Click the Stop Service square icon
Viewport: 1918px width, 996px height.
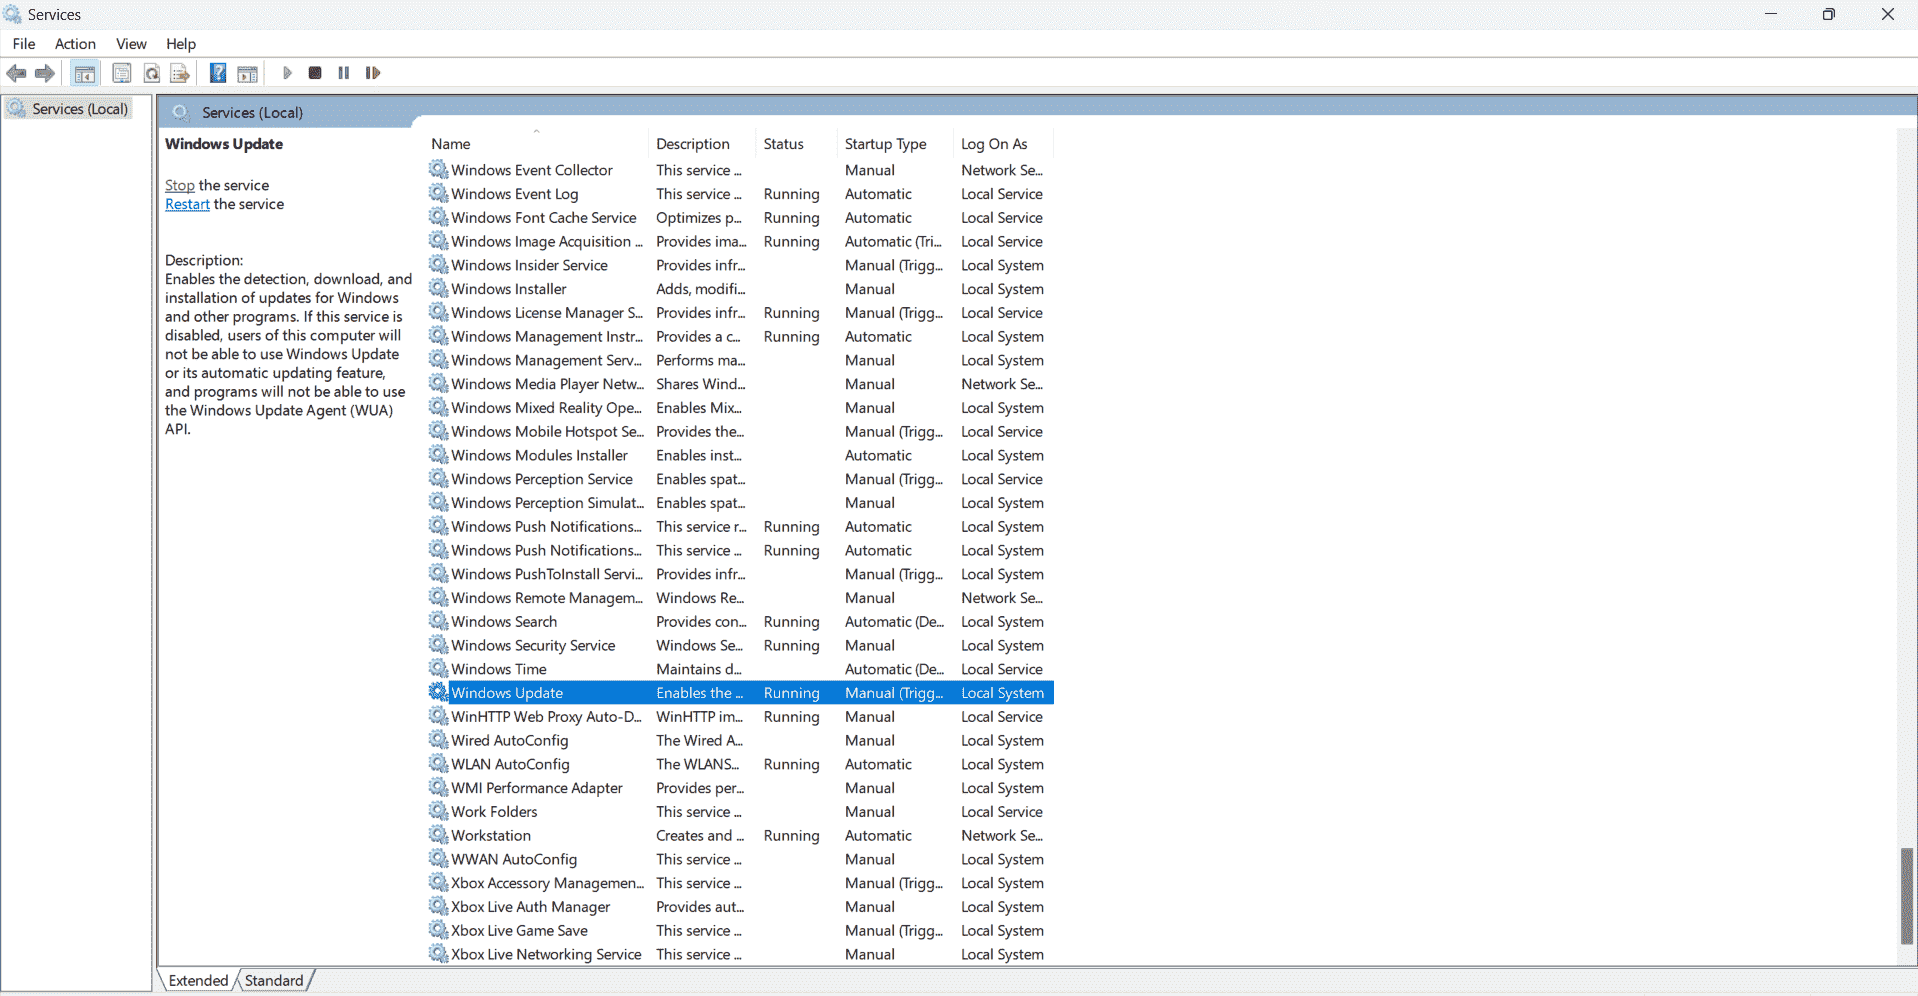click(x=315, y=73)
